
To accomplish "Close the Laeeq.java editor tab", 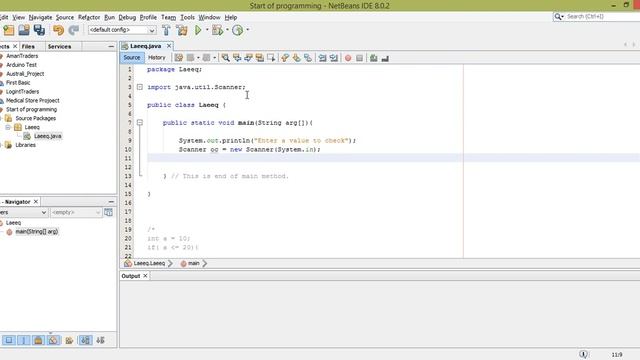I will click(x=169, y=46).
